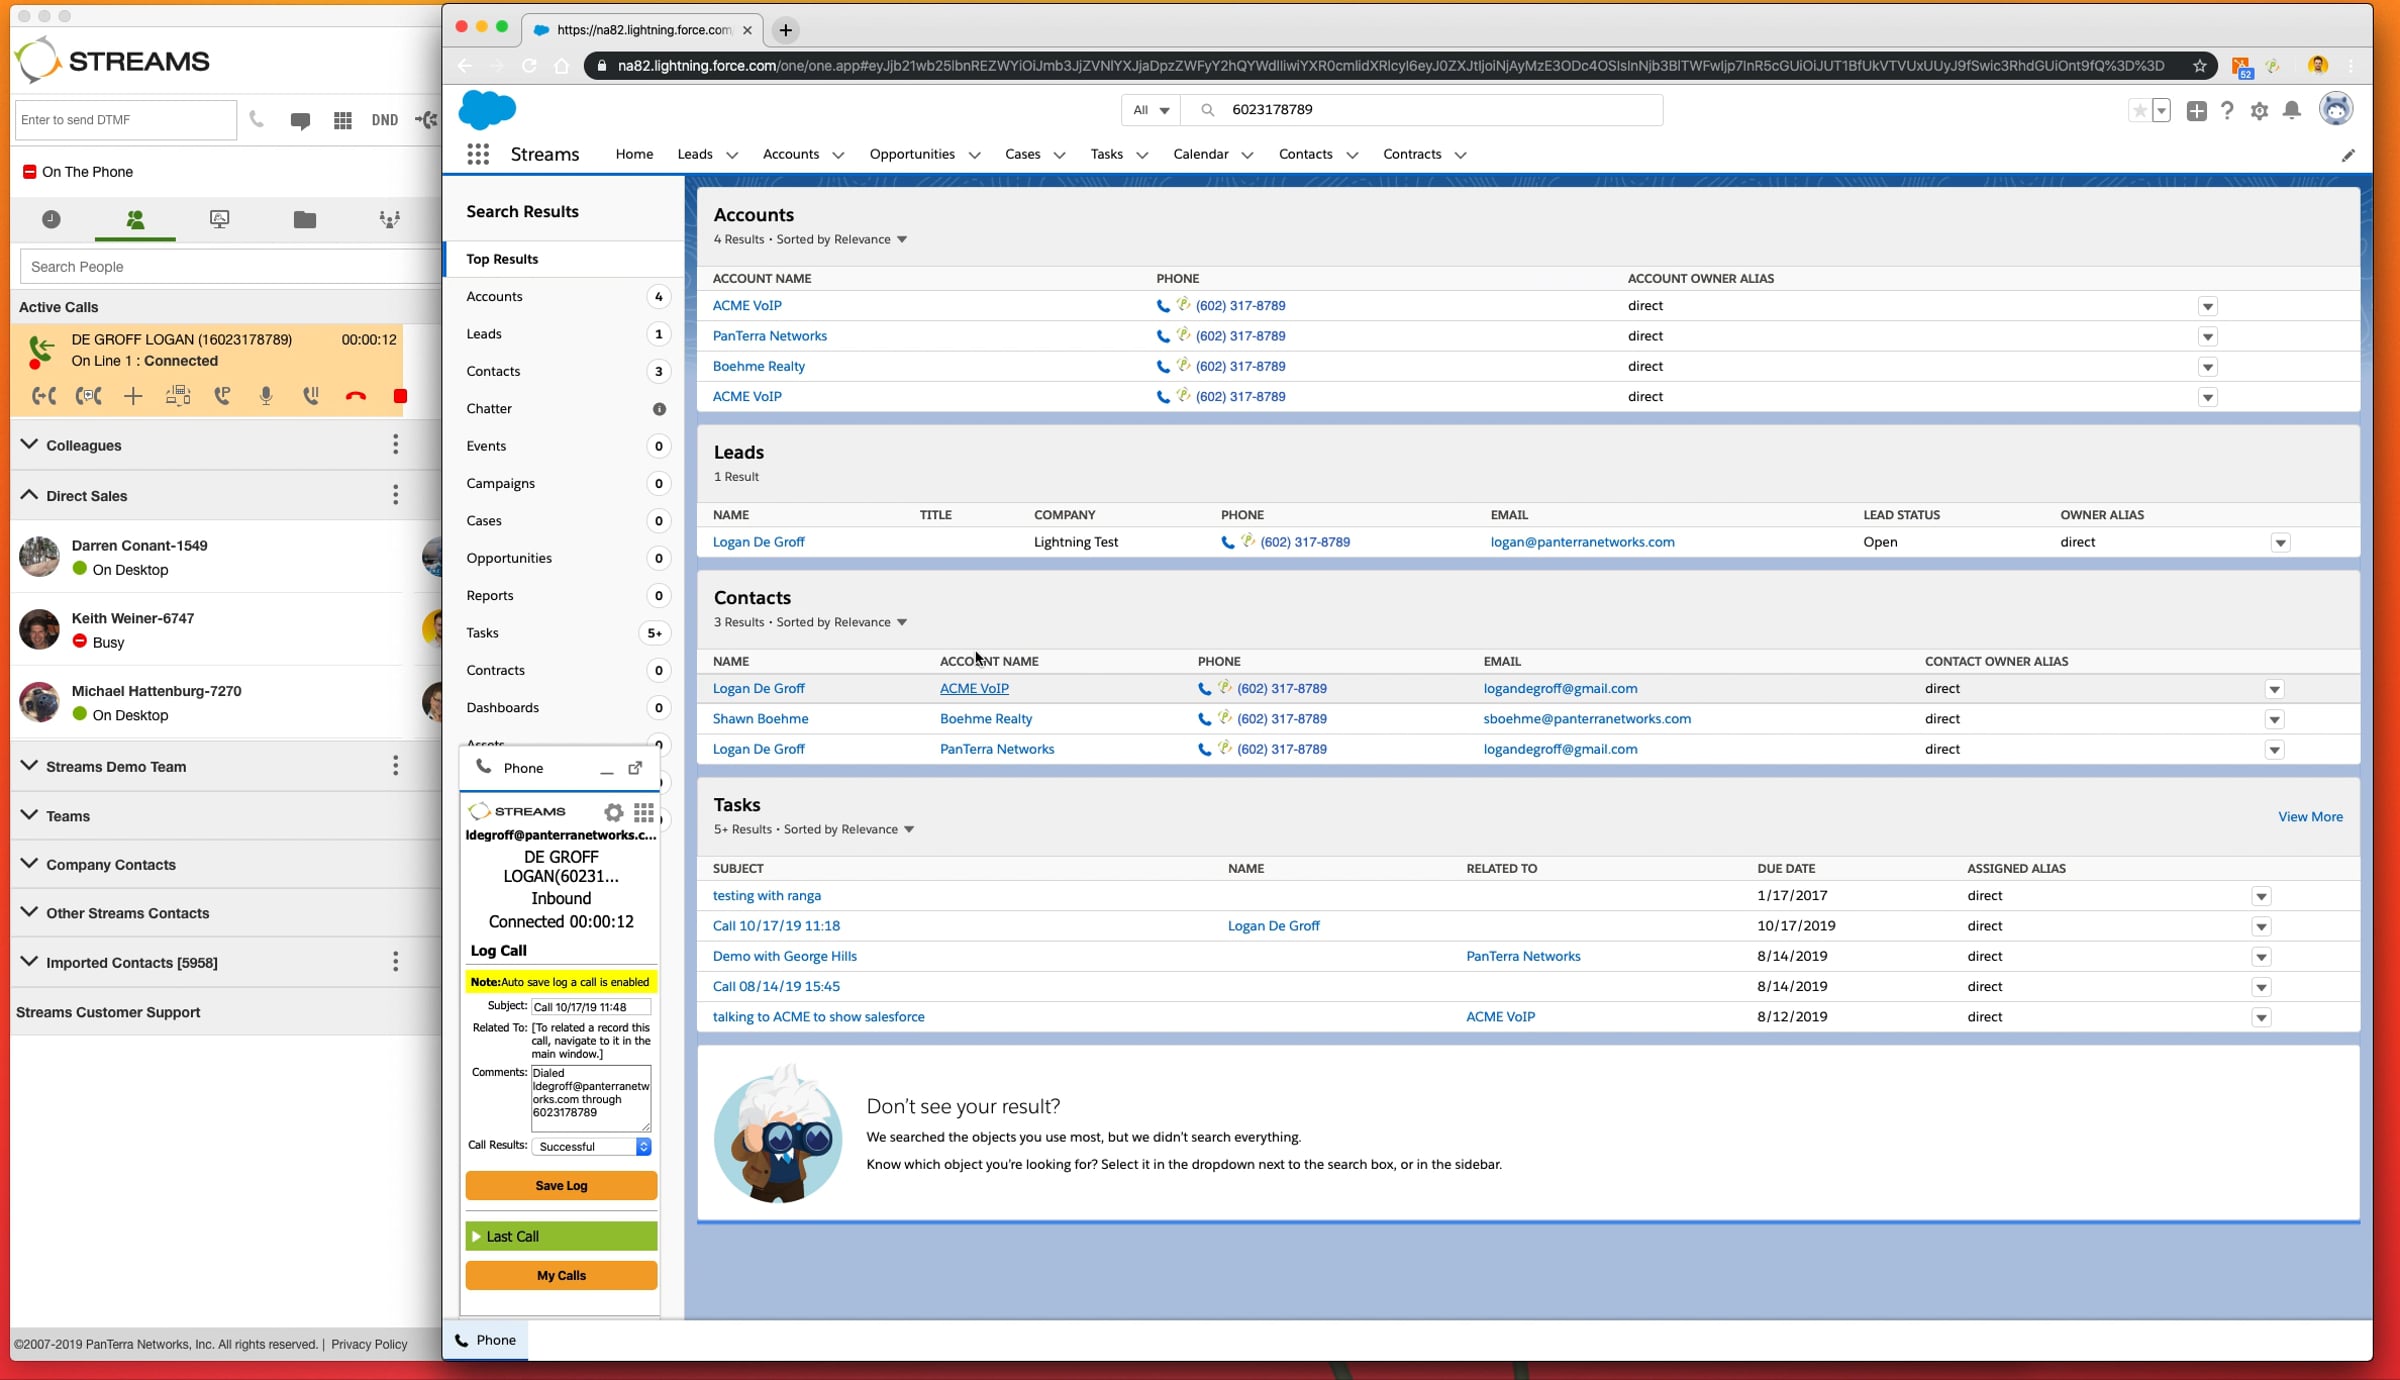Open the Call Results dropdown

[592, 1146]
